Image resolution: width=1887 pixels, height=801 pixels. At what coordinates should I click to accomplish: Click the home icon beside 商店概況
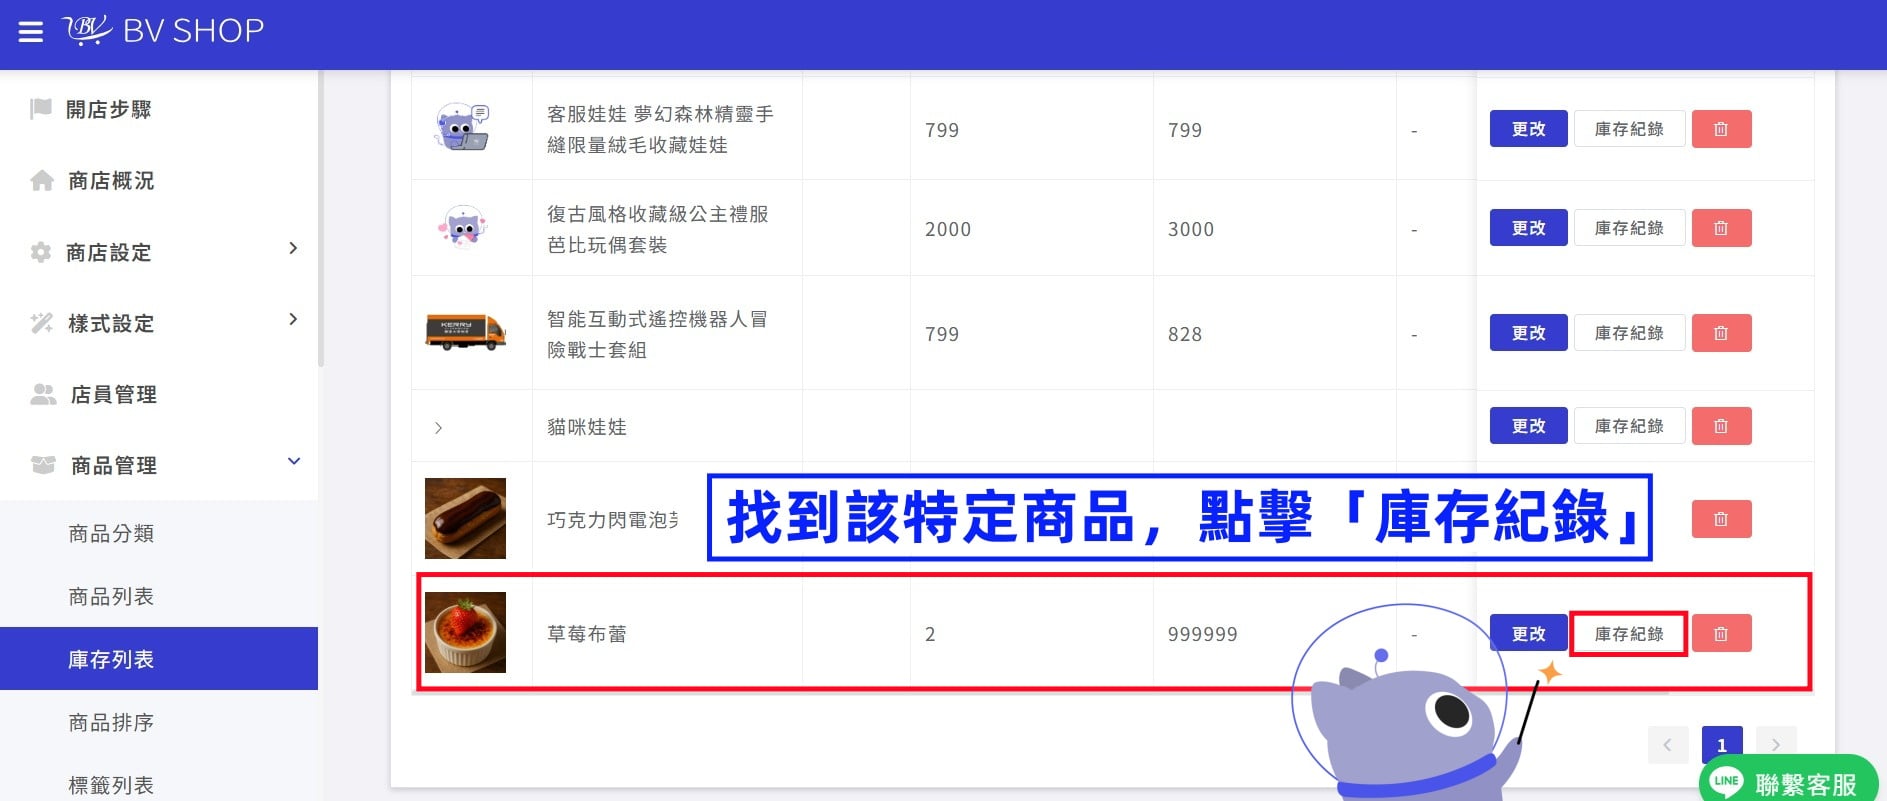[42, 181]
